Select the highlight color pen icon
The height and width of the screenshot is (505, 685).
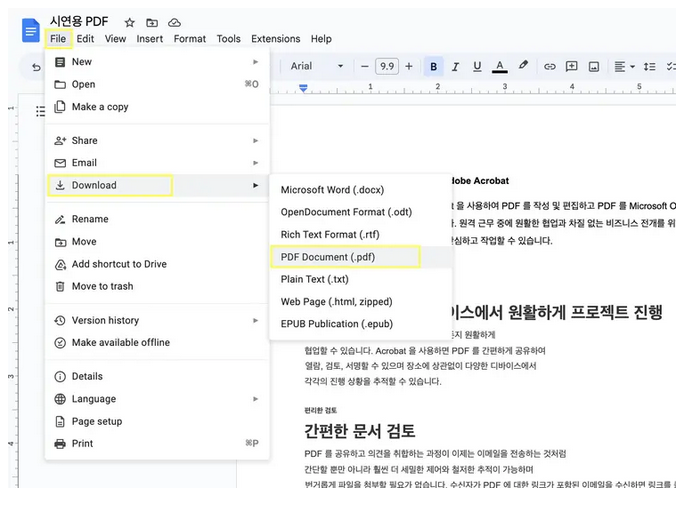click(x=523, y=67)
